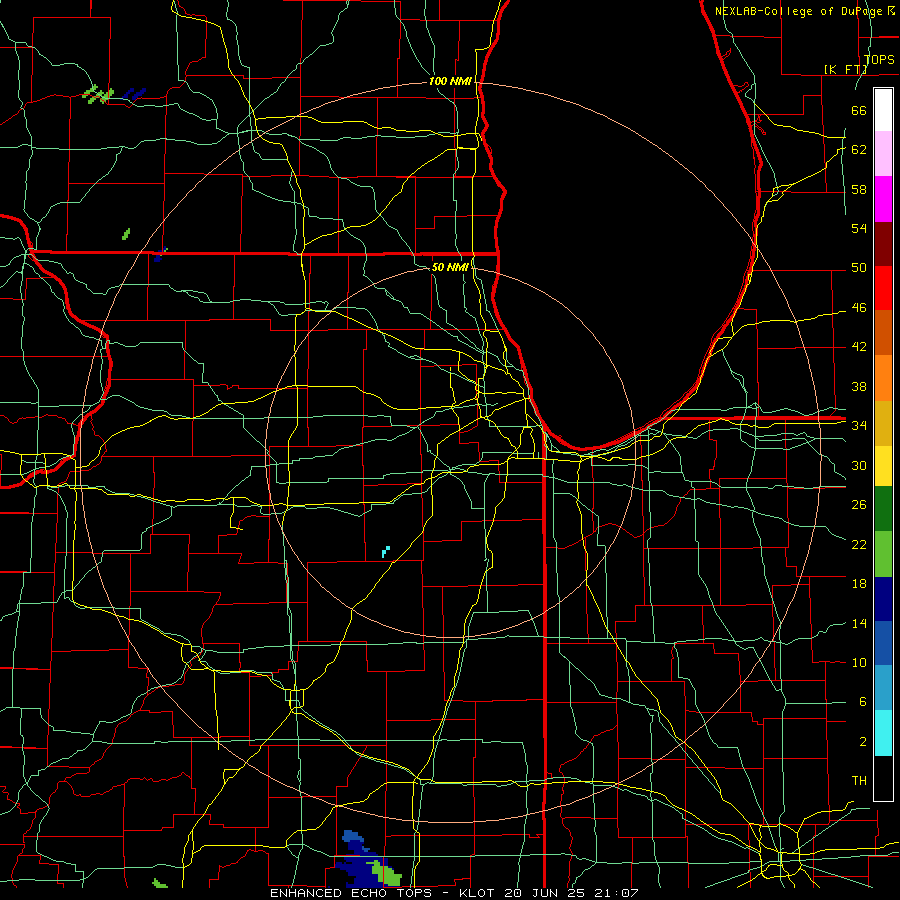Click the legend value 22

pos(859,545)
